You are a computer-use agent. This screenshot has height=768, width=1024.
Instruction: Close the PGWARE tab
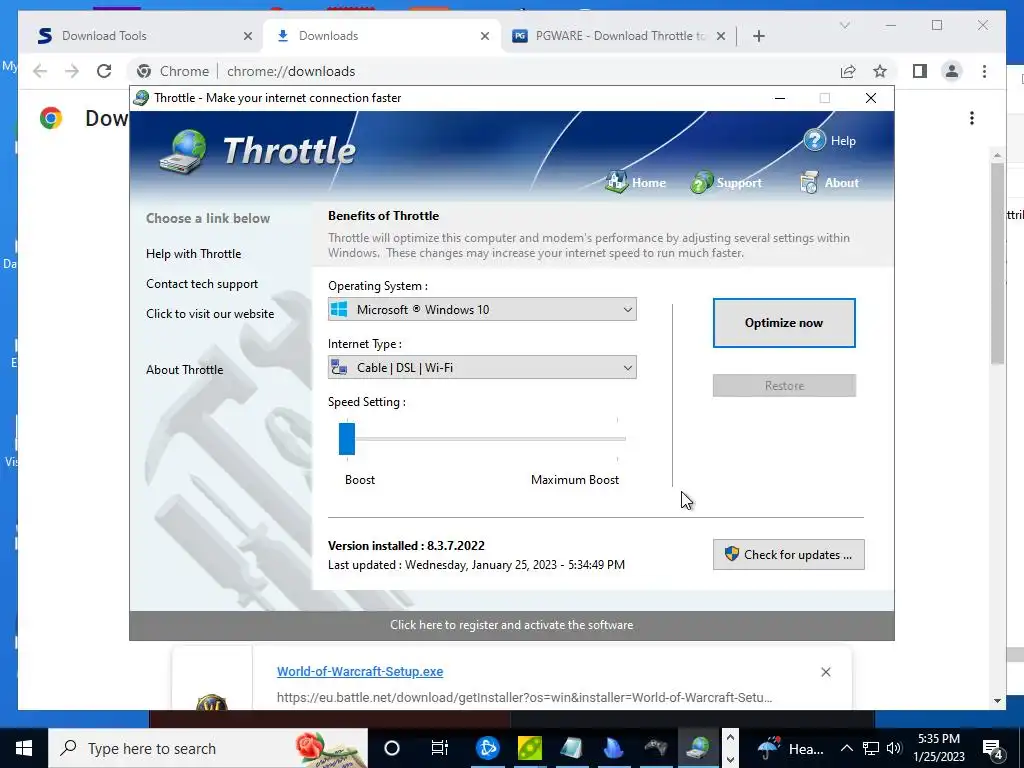point(720,36)
